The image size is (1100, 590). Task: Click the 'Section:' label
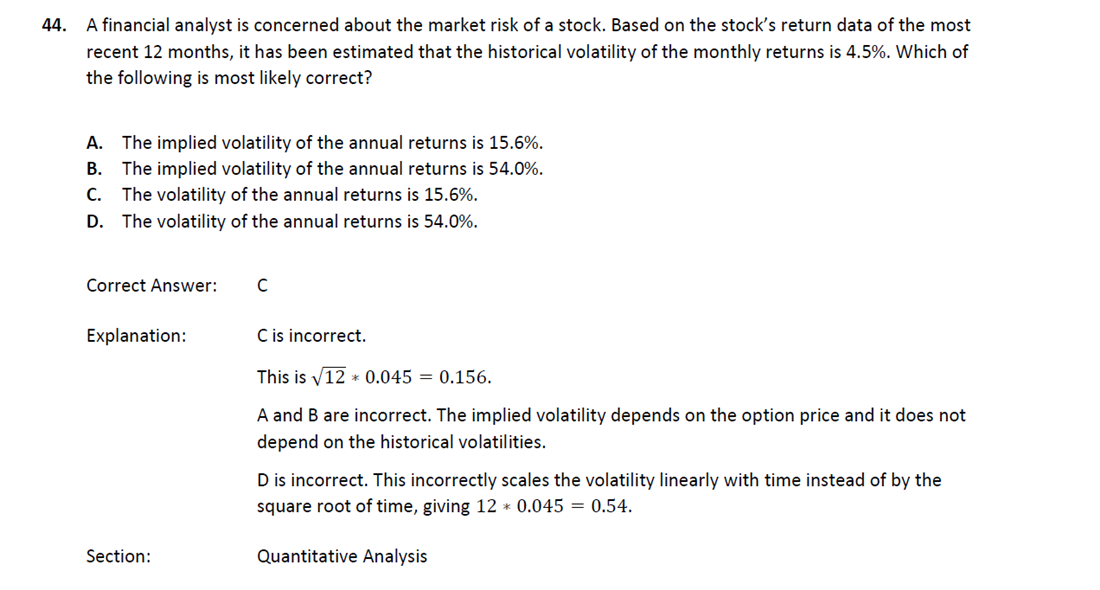click(118, 556)
